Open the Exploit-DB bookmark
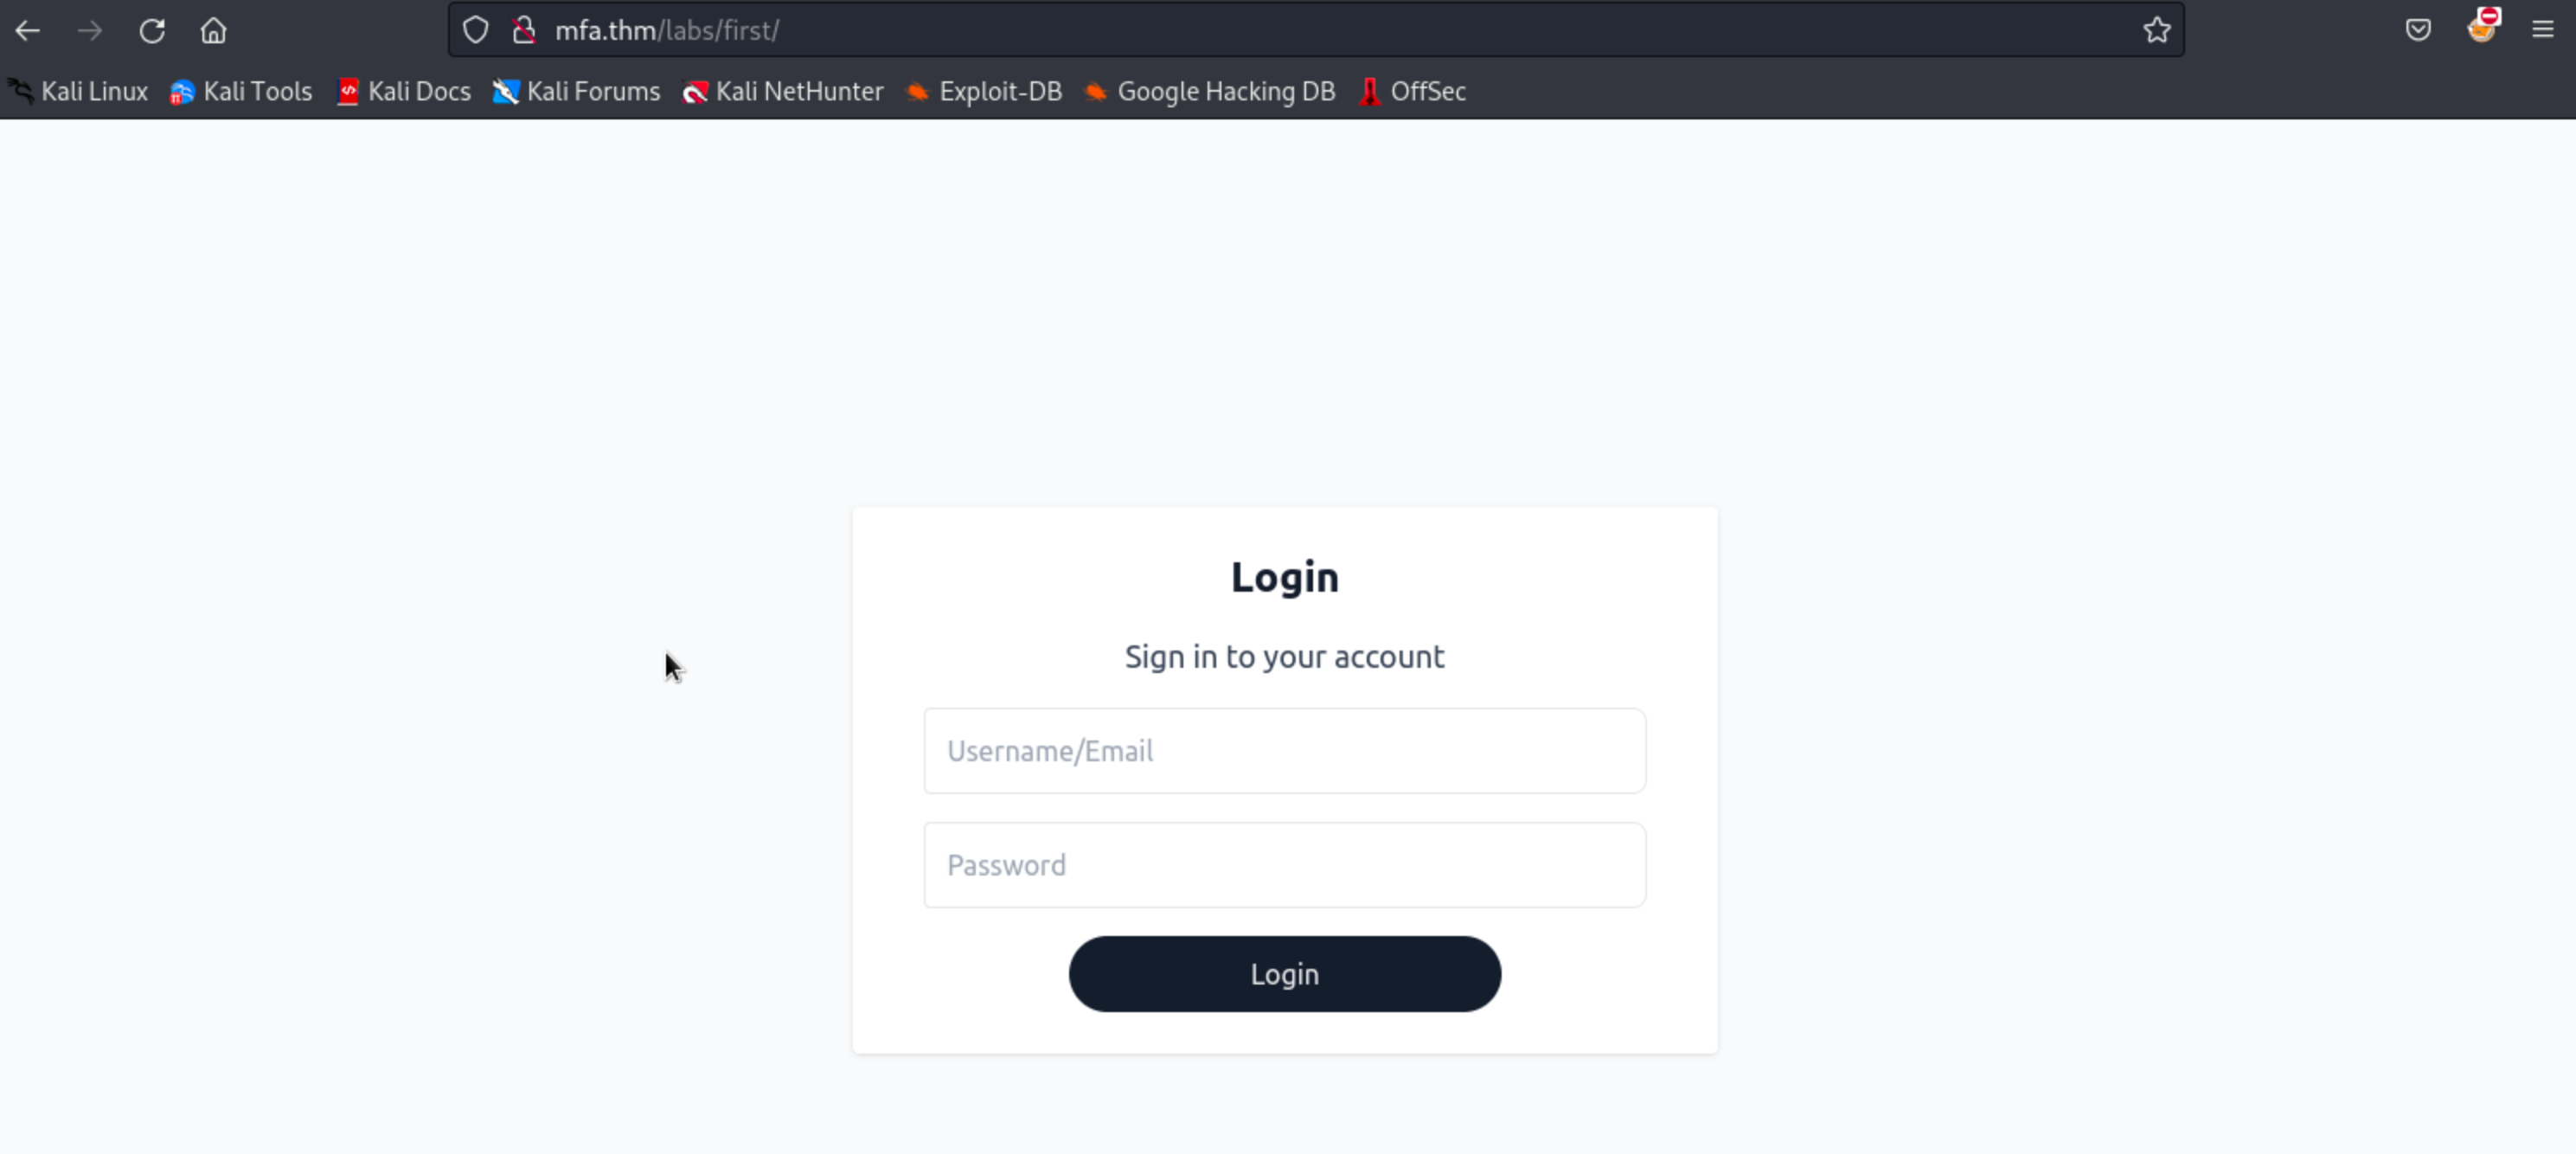Screen dimensions: 2576x1154 984,92
